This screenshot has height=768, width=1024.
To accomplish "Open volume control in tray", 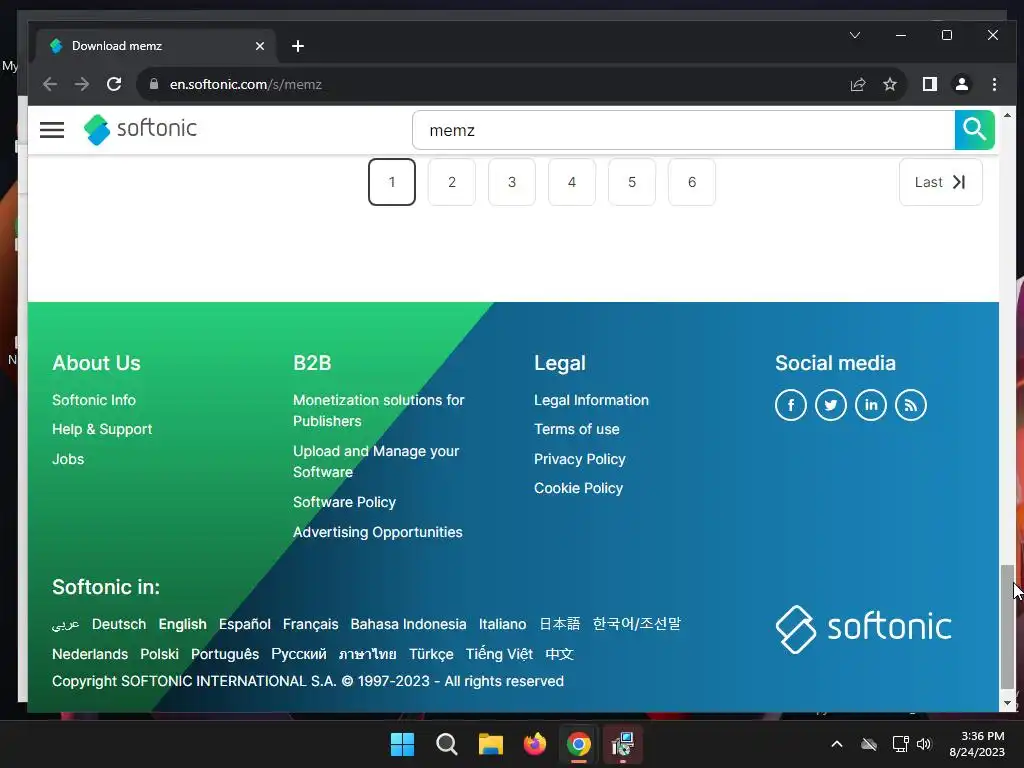I will click(x=924, y=744).
